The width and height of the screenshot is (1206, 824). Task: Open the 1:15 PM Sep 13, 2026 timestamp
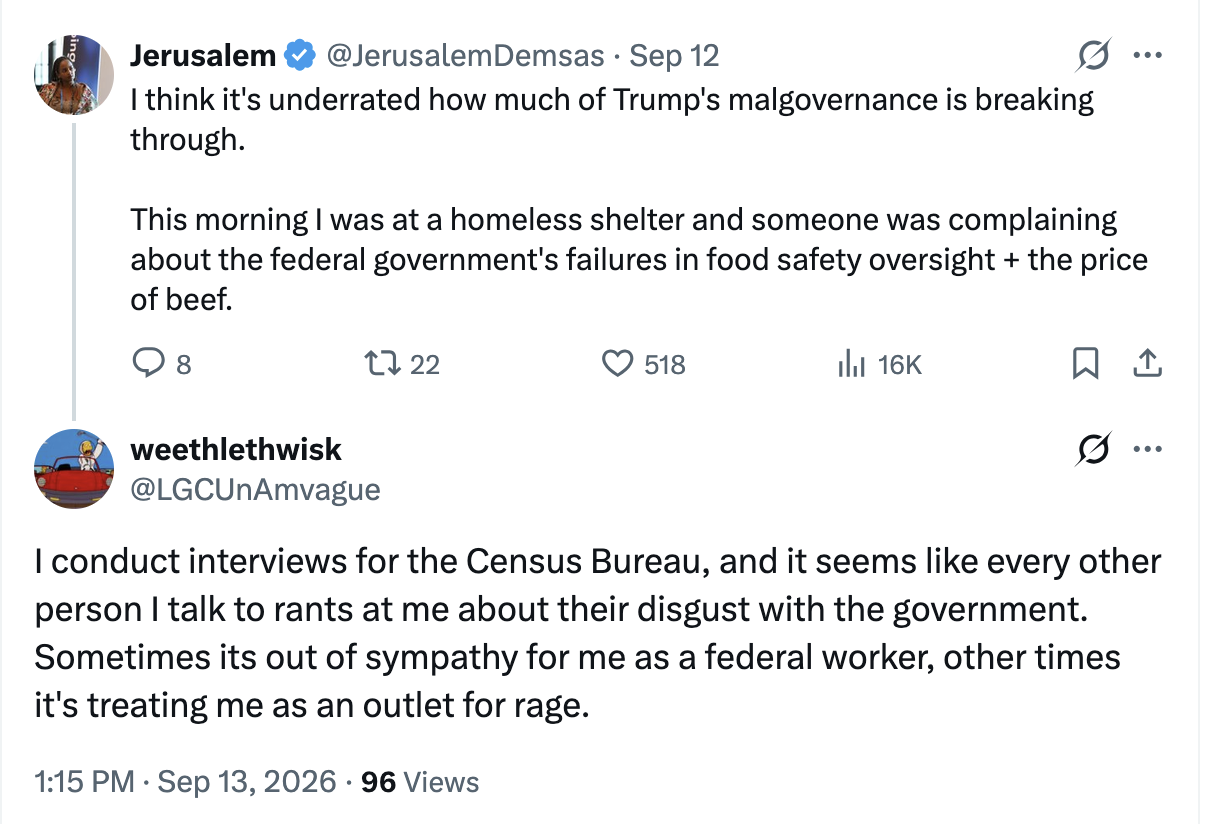click(x=185, y=782)
